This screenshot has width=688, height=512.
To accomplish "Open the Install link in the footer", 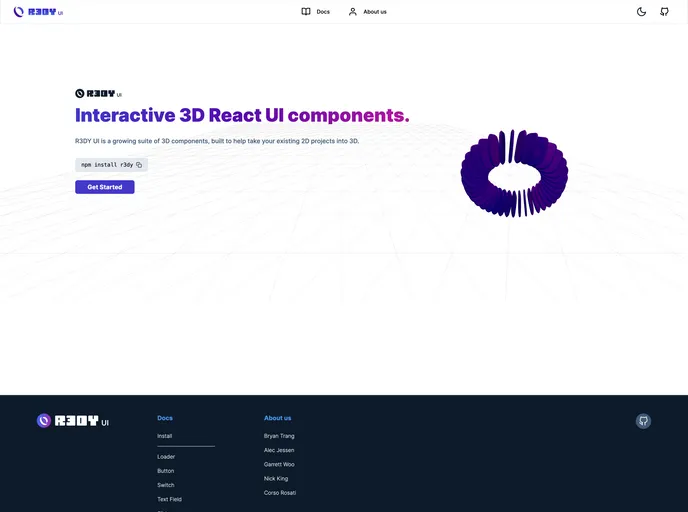I will (165, 436).
